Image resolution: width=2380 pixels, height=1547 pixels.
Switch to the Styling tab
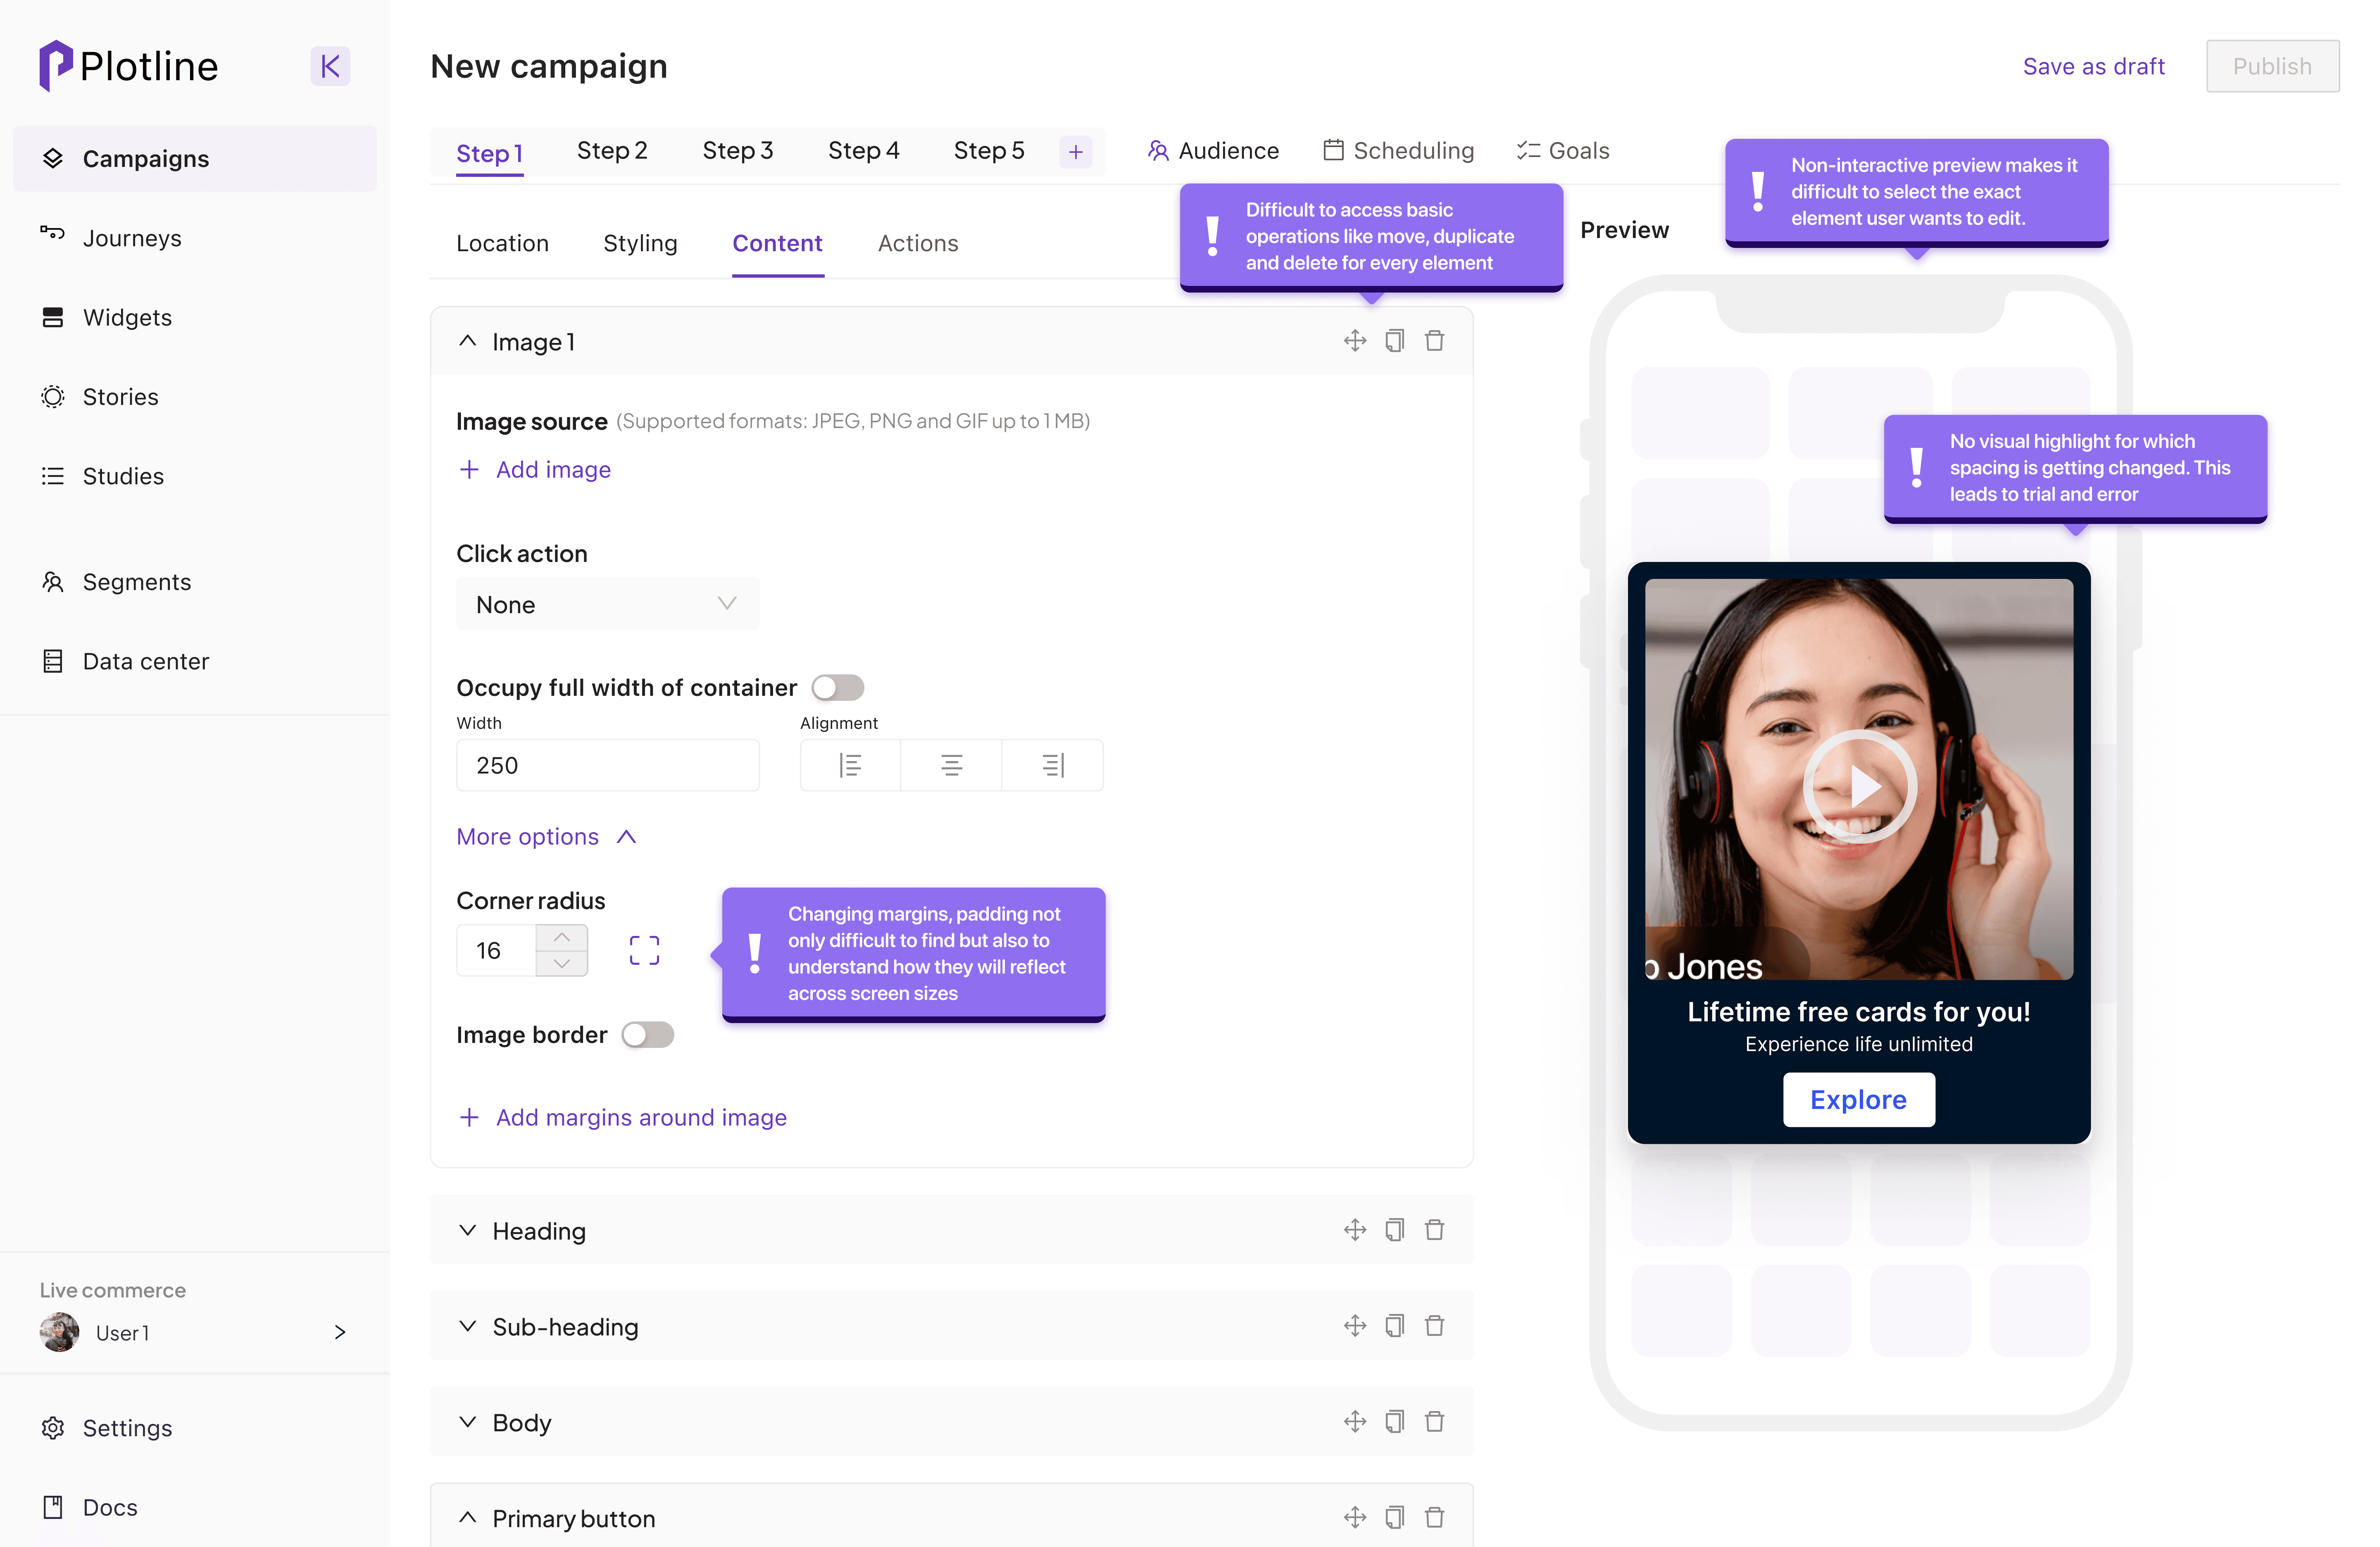[x=640, y=243]
